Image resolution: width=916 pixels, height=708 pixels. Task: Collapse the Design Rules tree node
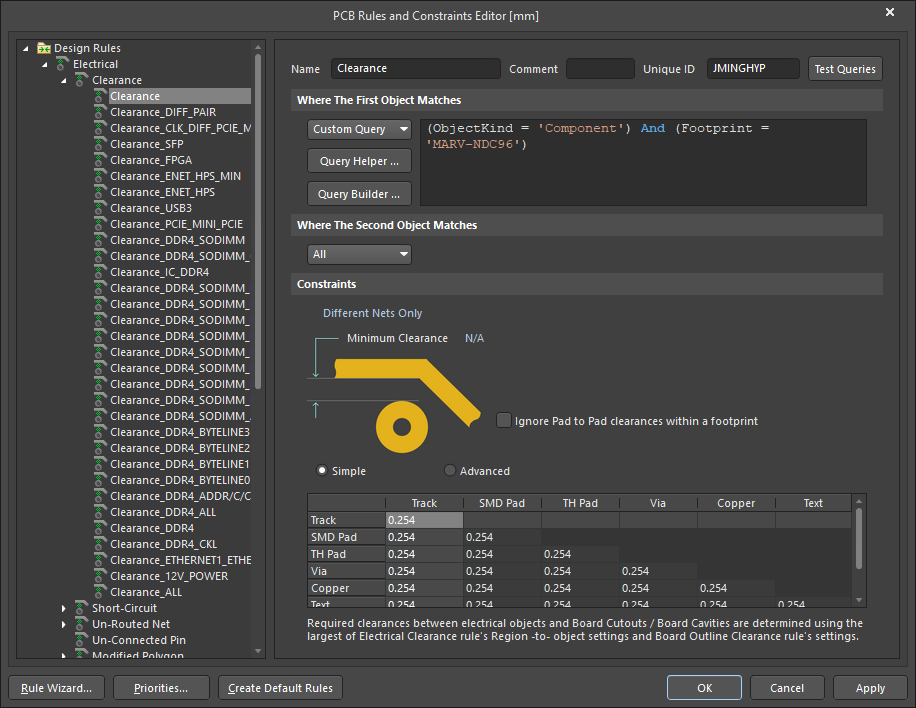[x=26, y=48]
